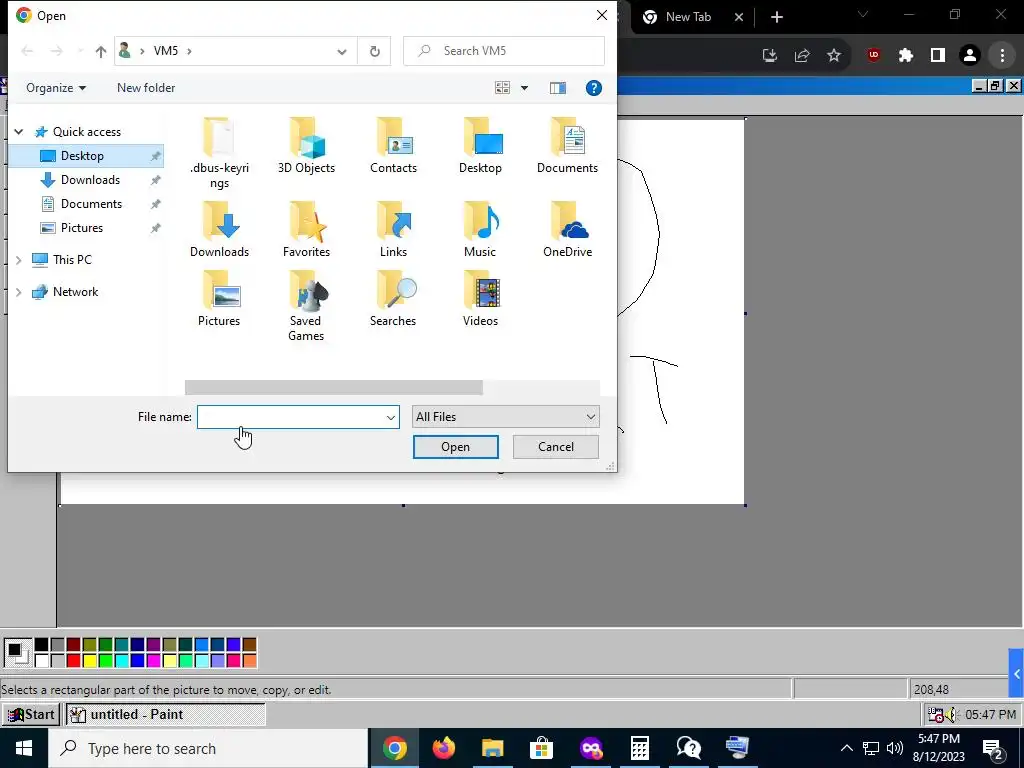The width and height of the screenshot is (1024, 768).
Task: Open Chrome's tab search chevron
Action: [x=863, y=15]
